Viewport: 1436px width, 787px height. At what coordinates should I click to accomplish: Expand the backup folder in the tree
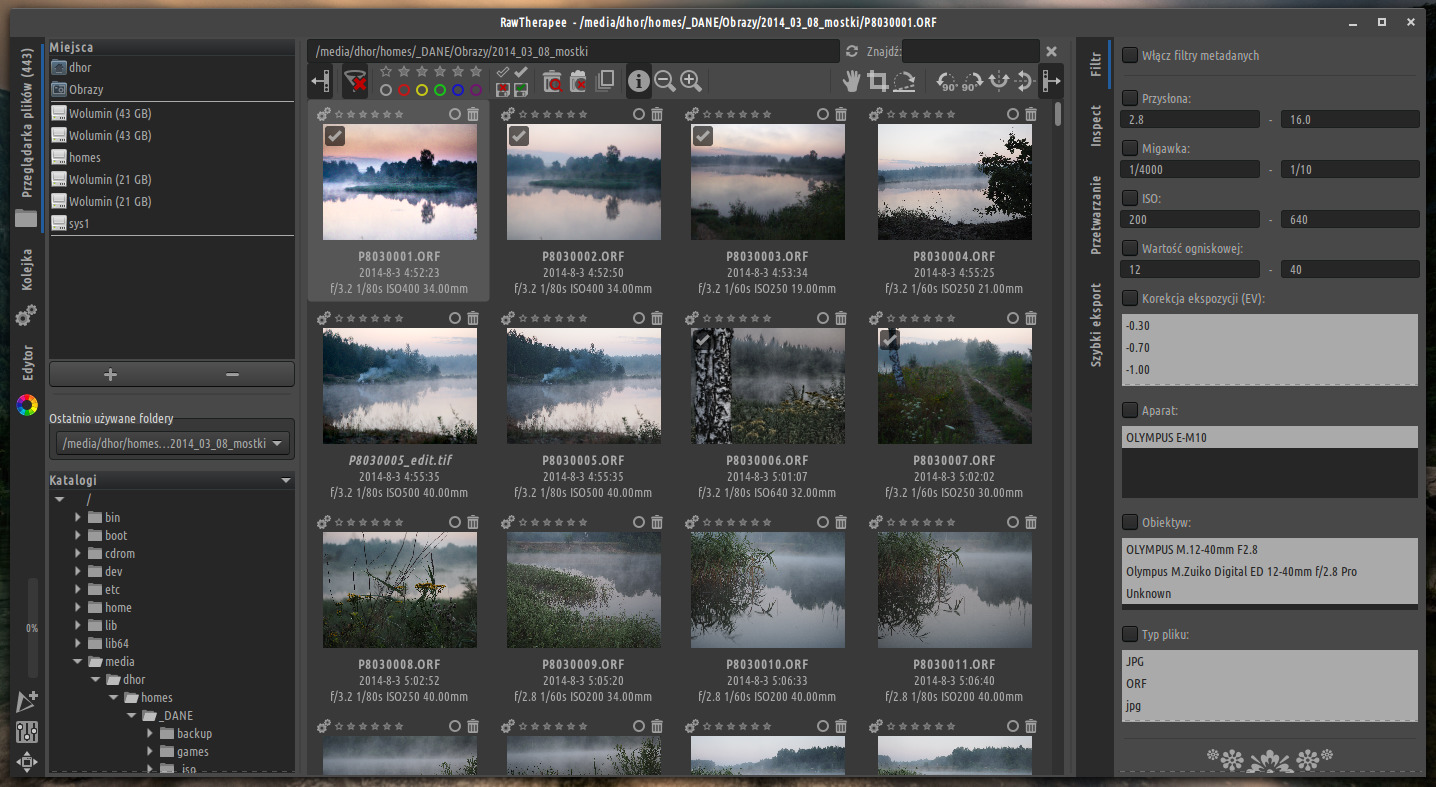[x=150, y=734]
